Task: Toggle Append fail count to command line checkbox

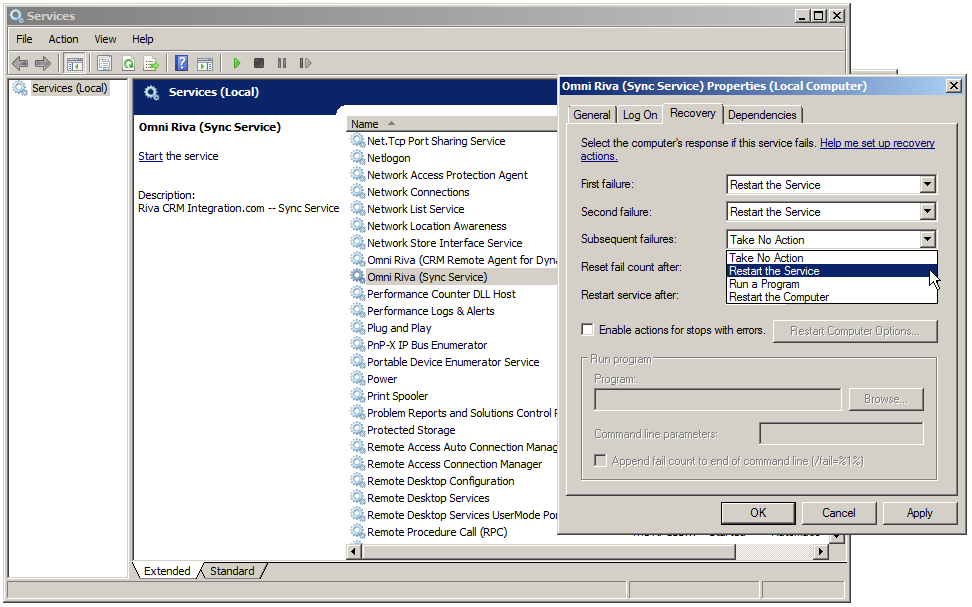Action: pyautogui.click(x=600, y=460)
